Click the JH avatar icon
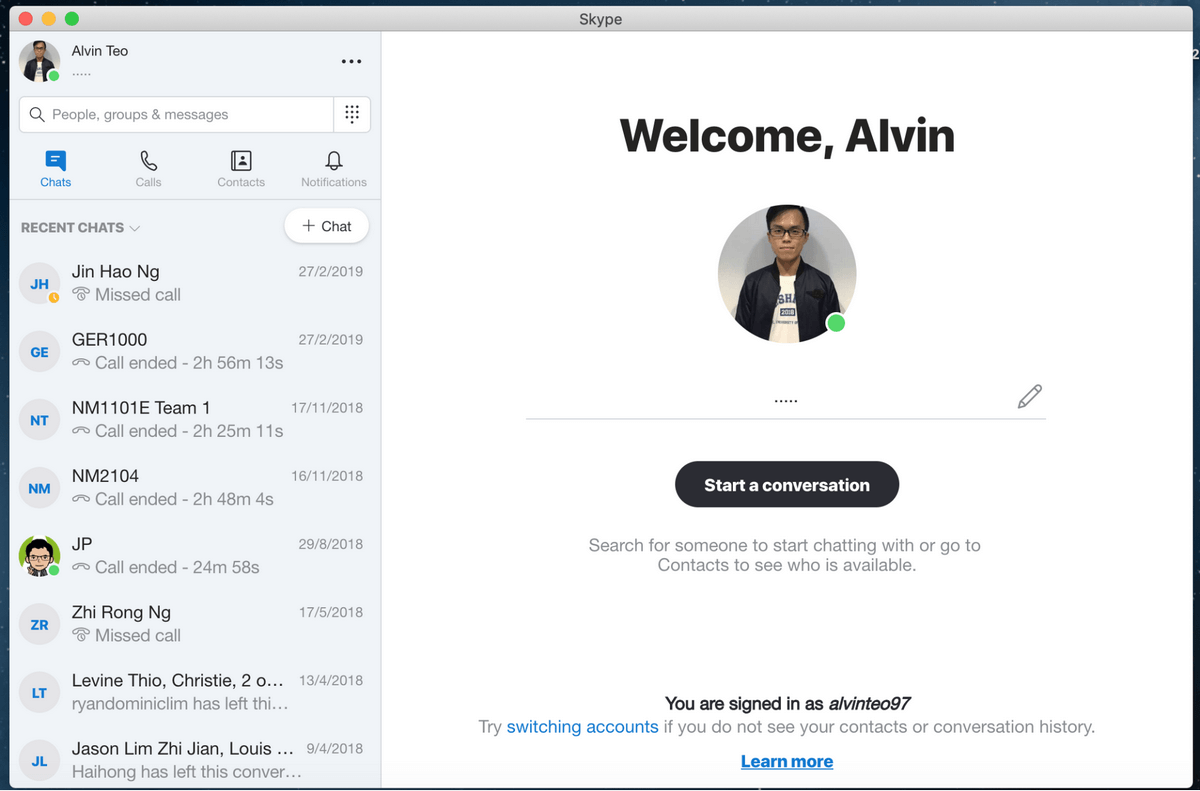Image resolution: width=1200 pixels, height=791 pixels. [x=39, y=284]
